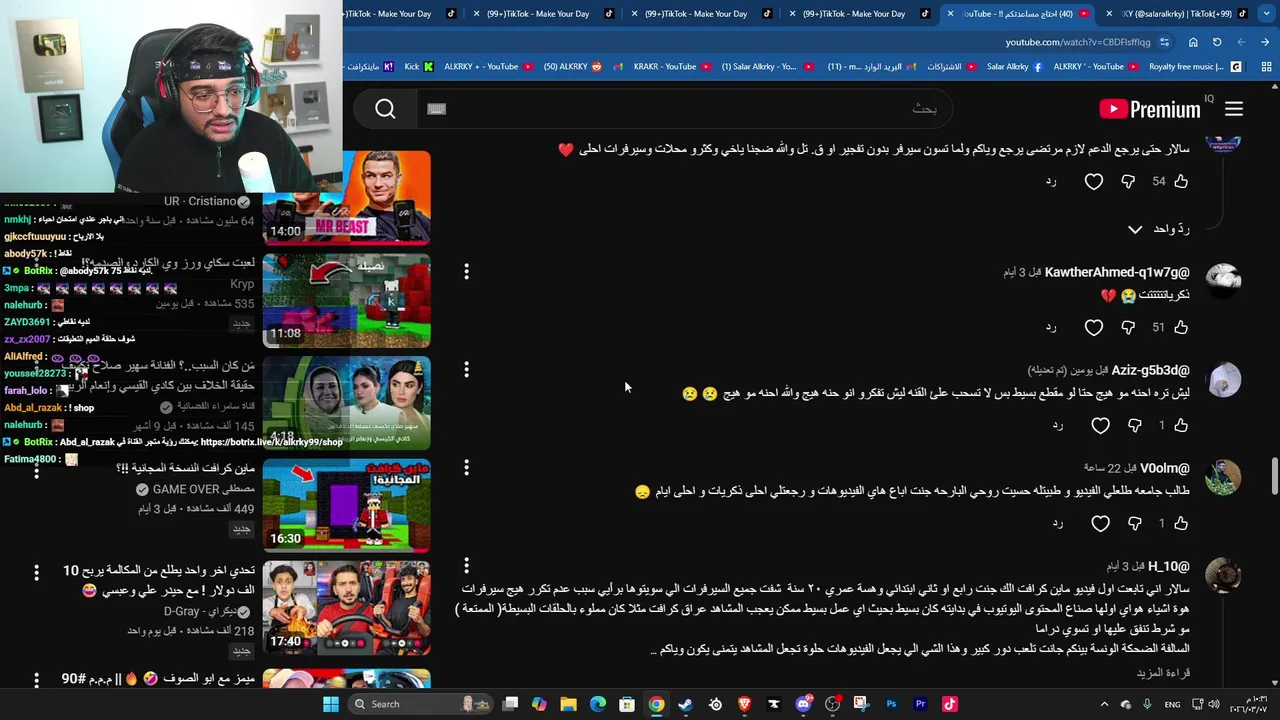1280x720 pixels.
Task: Reply 'رد' to @Aziz-g5b3d comment
Action: point(1057,425)
